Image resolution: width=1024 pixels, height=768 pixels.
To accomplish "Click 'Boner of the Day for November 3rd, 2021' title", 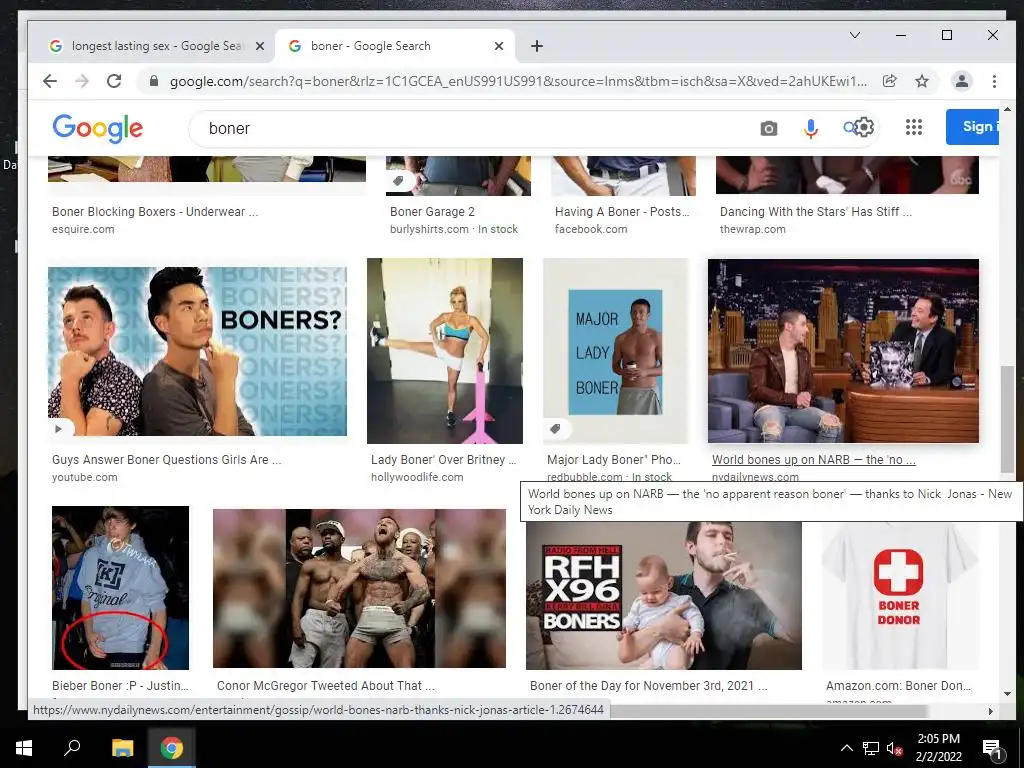I will point(648,686).
